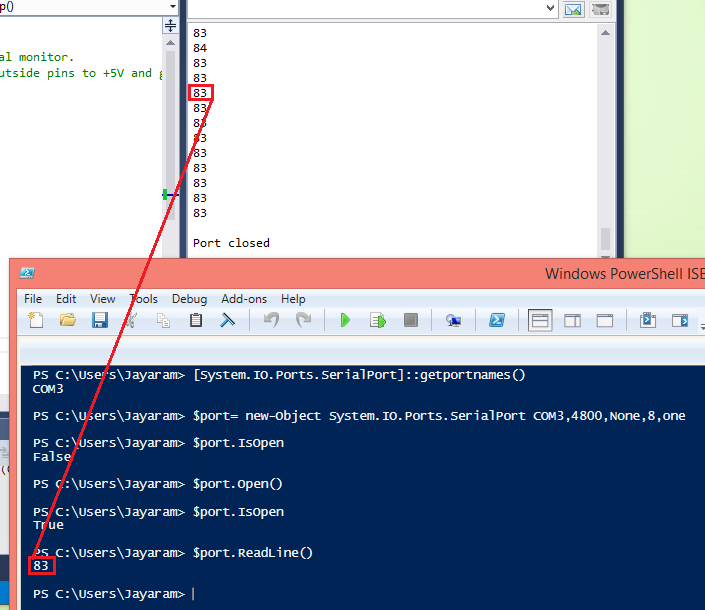Screen dimensions: 705x610
Task: Expand the function dropdown in the code editor
Action: click(173, 6)
